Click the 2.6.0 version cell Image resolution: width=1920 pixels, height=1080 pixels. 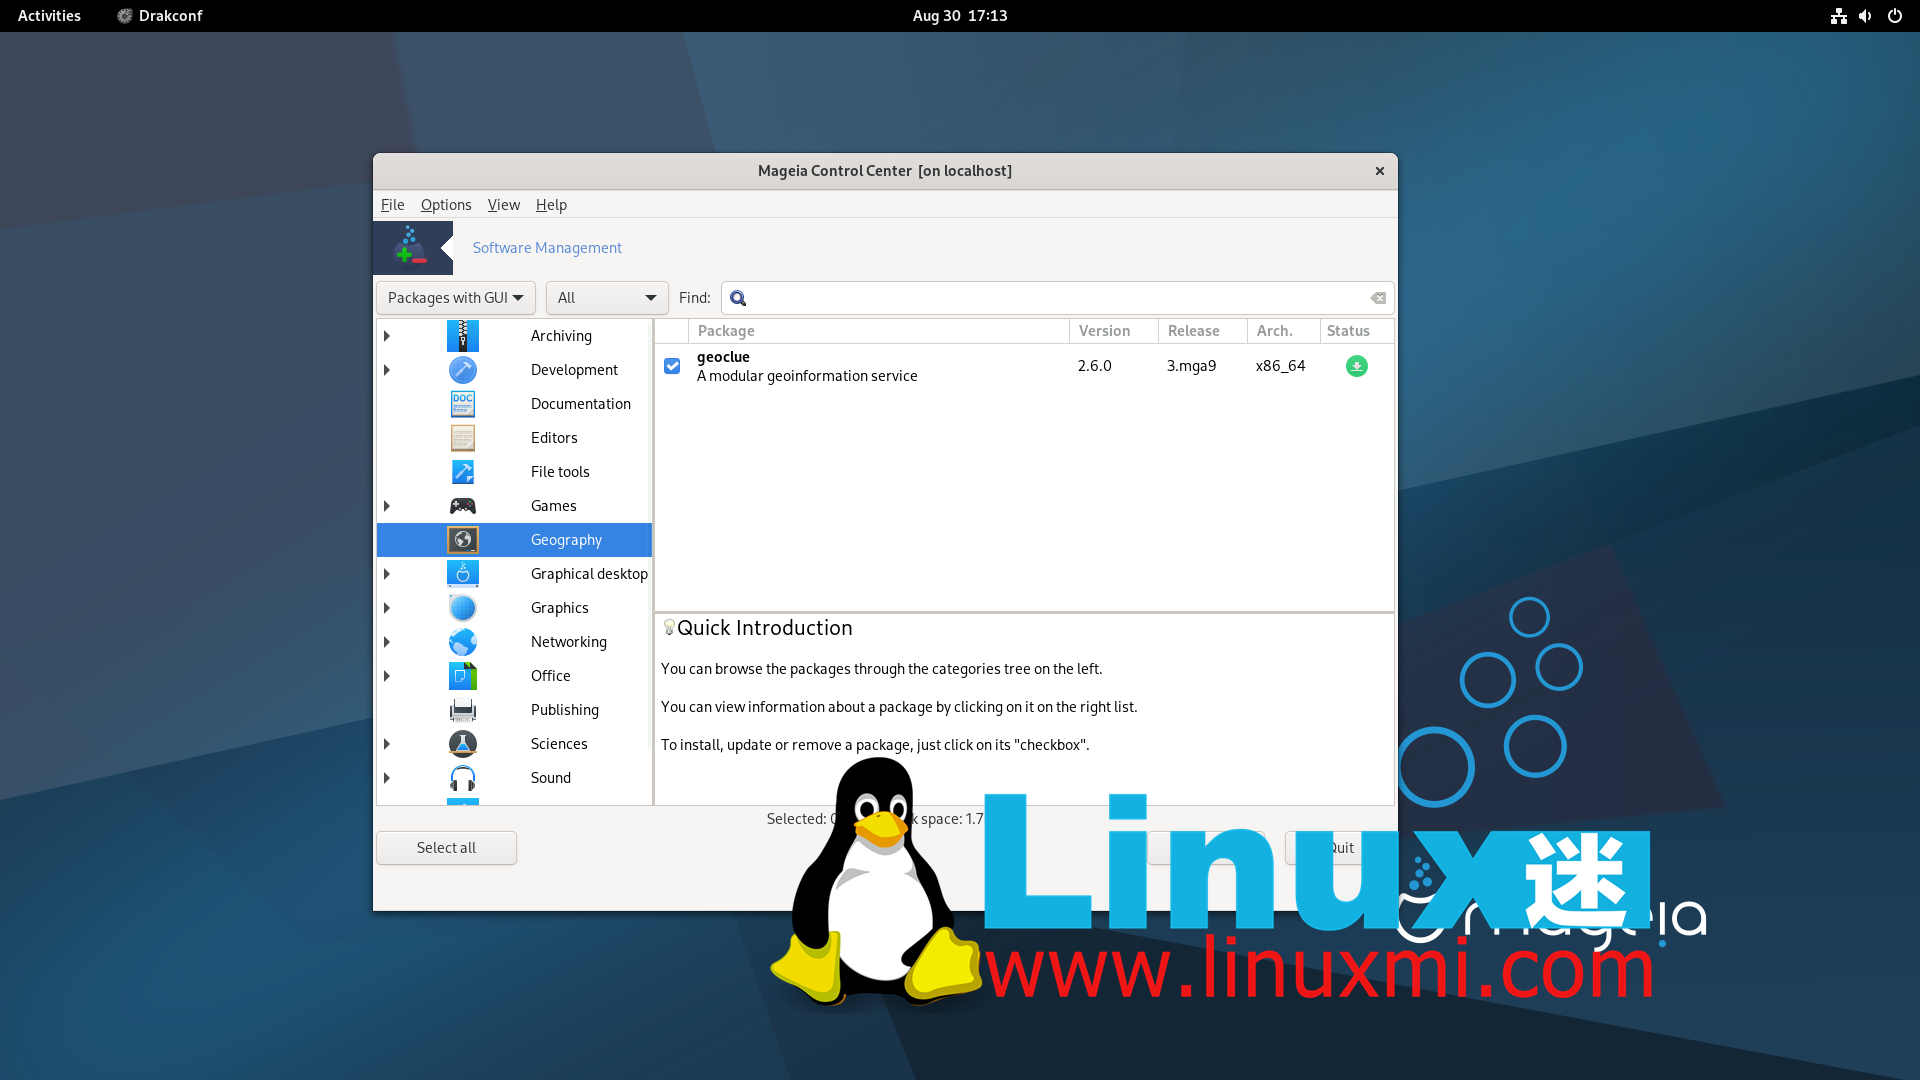pyautogui.click(x=1094, y=366)
